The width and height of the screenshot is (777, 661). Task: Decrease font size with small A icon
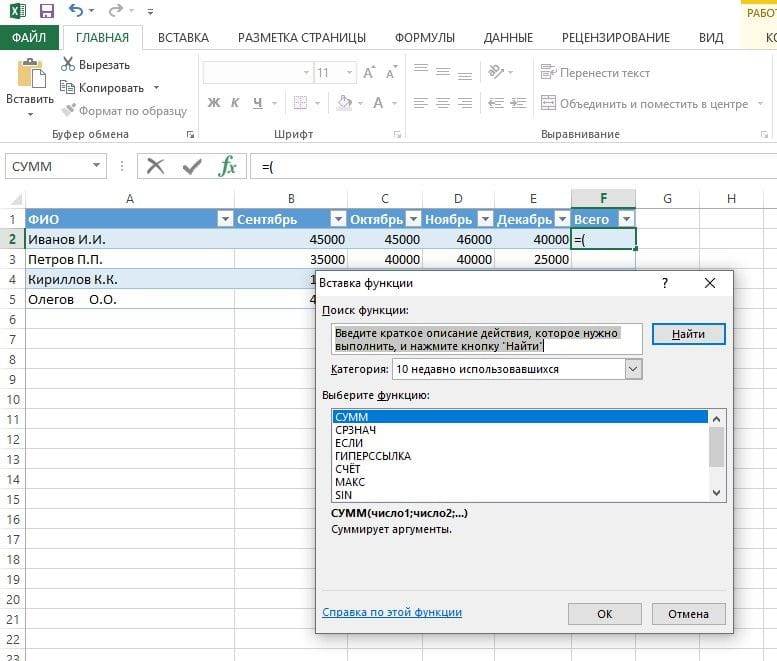click(x=391, y=73)
